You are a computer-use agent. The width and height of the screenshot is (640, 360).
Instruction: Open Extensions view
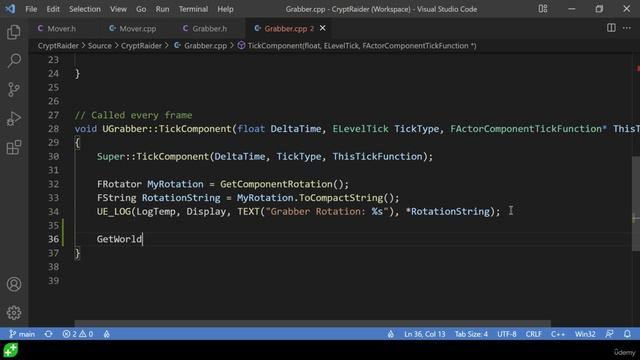pos(13,147)
